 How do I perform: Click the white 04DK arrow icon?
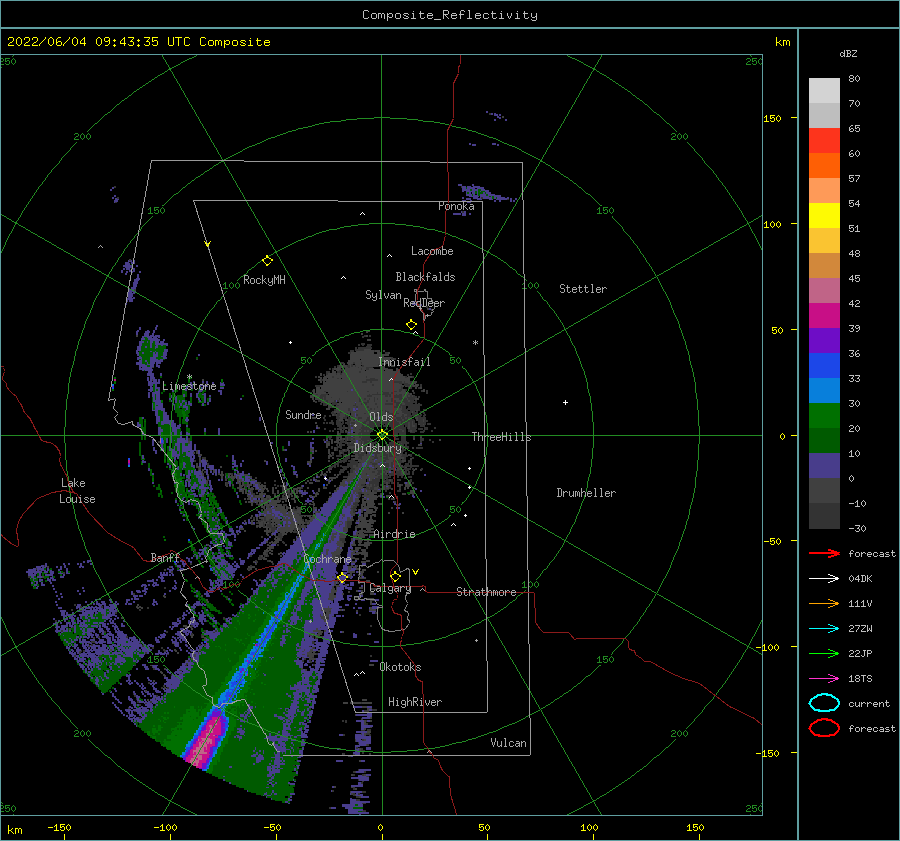tap(824, 578)
